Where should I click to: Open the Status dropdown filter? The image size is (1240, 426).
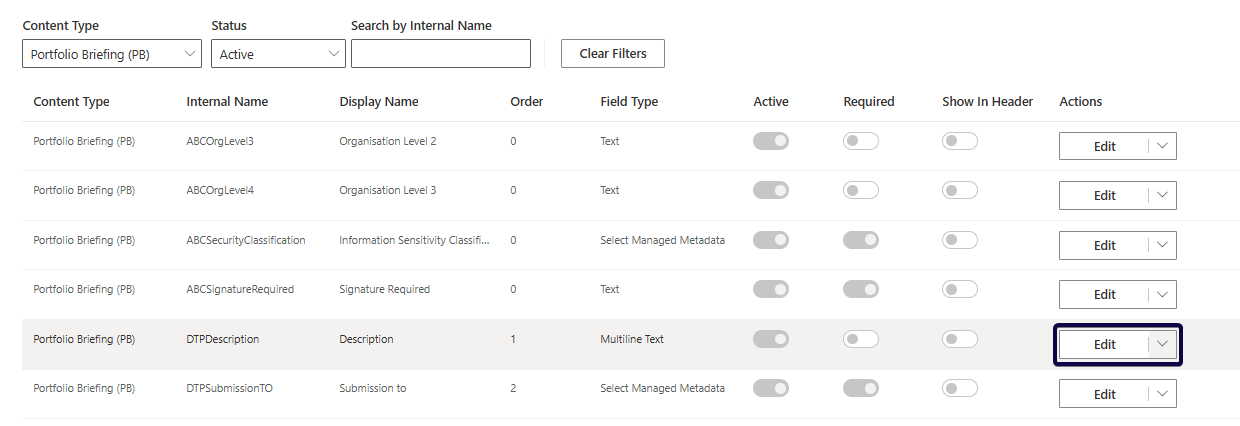click(278, 54)
